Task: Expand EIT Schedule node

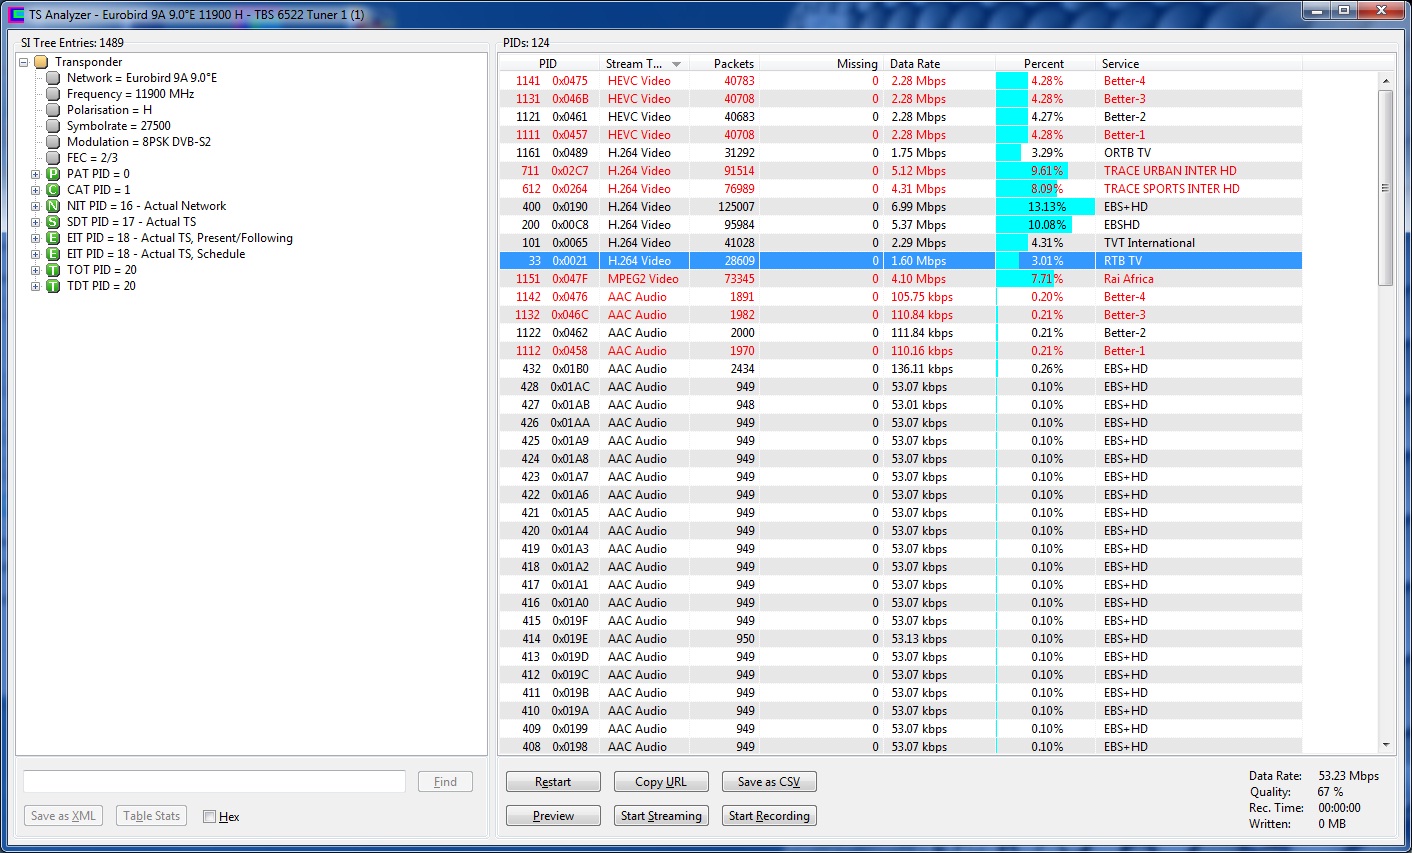Action: coord(35,254)
